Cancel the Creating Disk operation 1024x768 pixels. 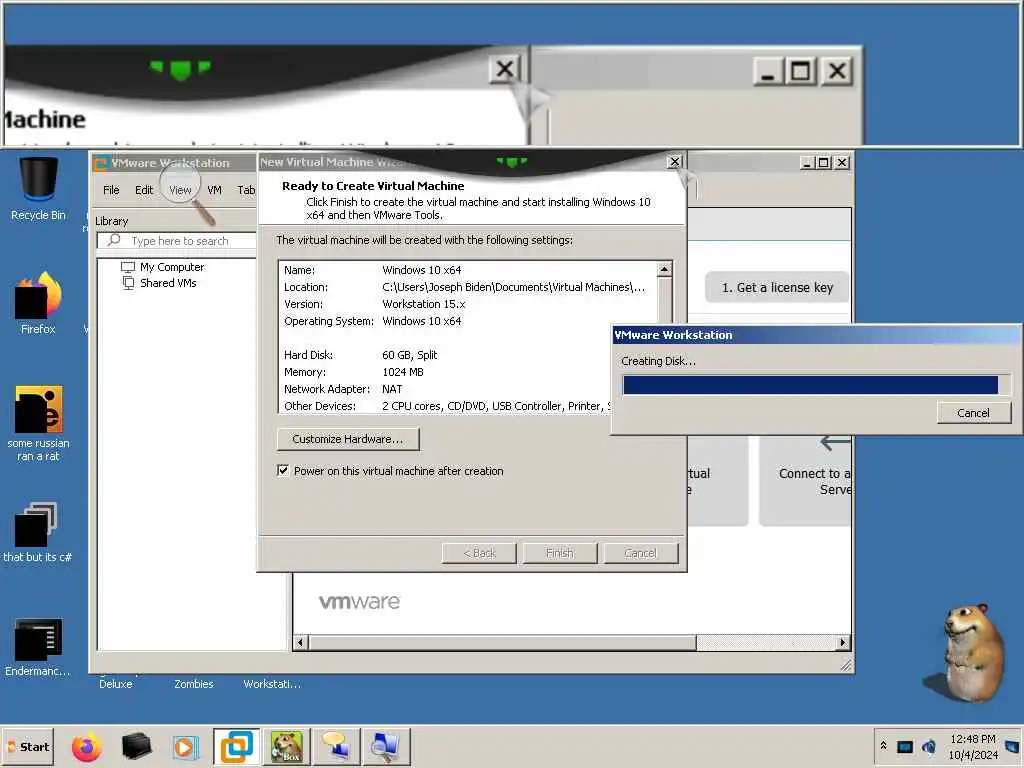coord(974,413)
